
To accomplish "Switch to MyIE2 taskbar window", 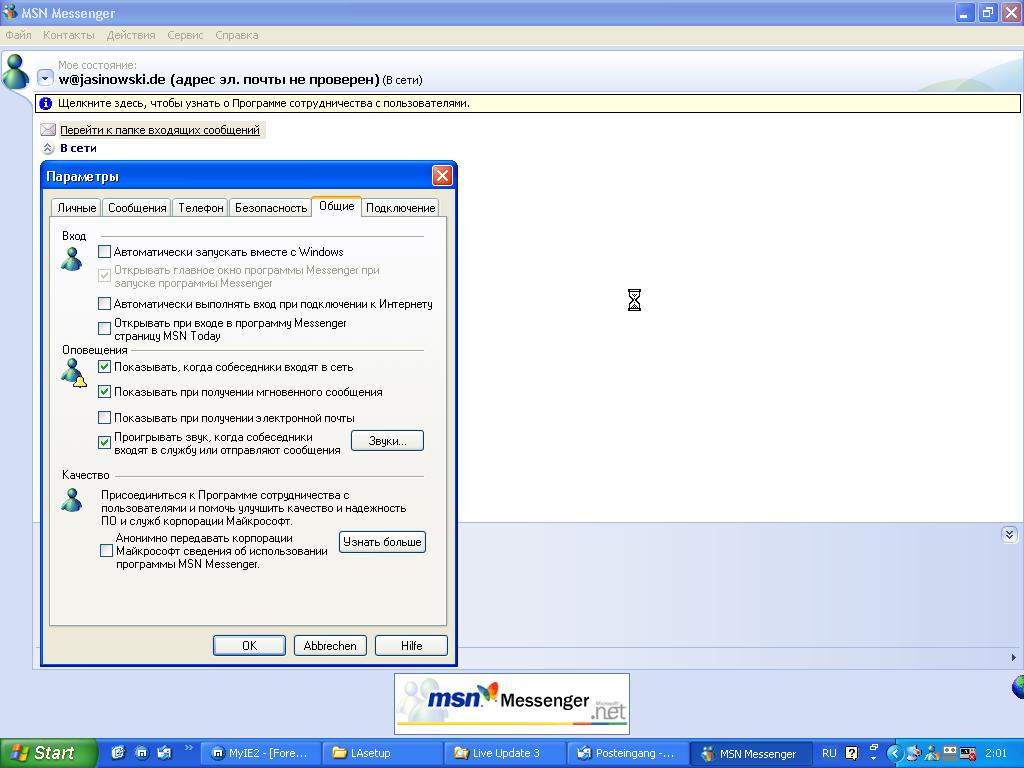I will coord(261,753).
